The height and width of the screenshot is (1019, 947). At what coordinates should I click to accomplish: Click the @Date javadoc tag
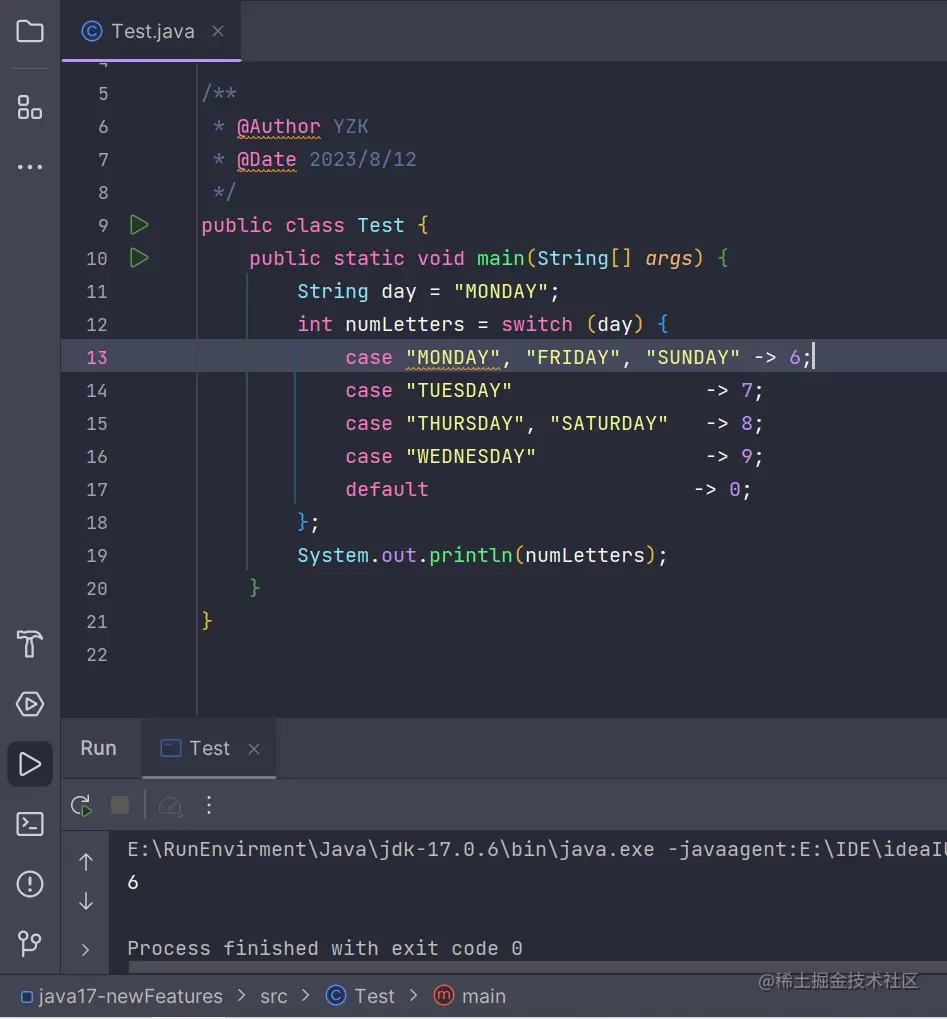pos(266,160)
